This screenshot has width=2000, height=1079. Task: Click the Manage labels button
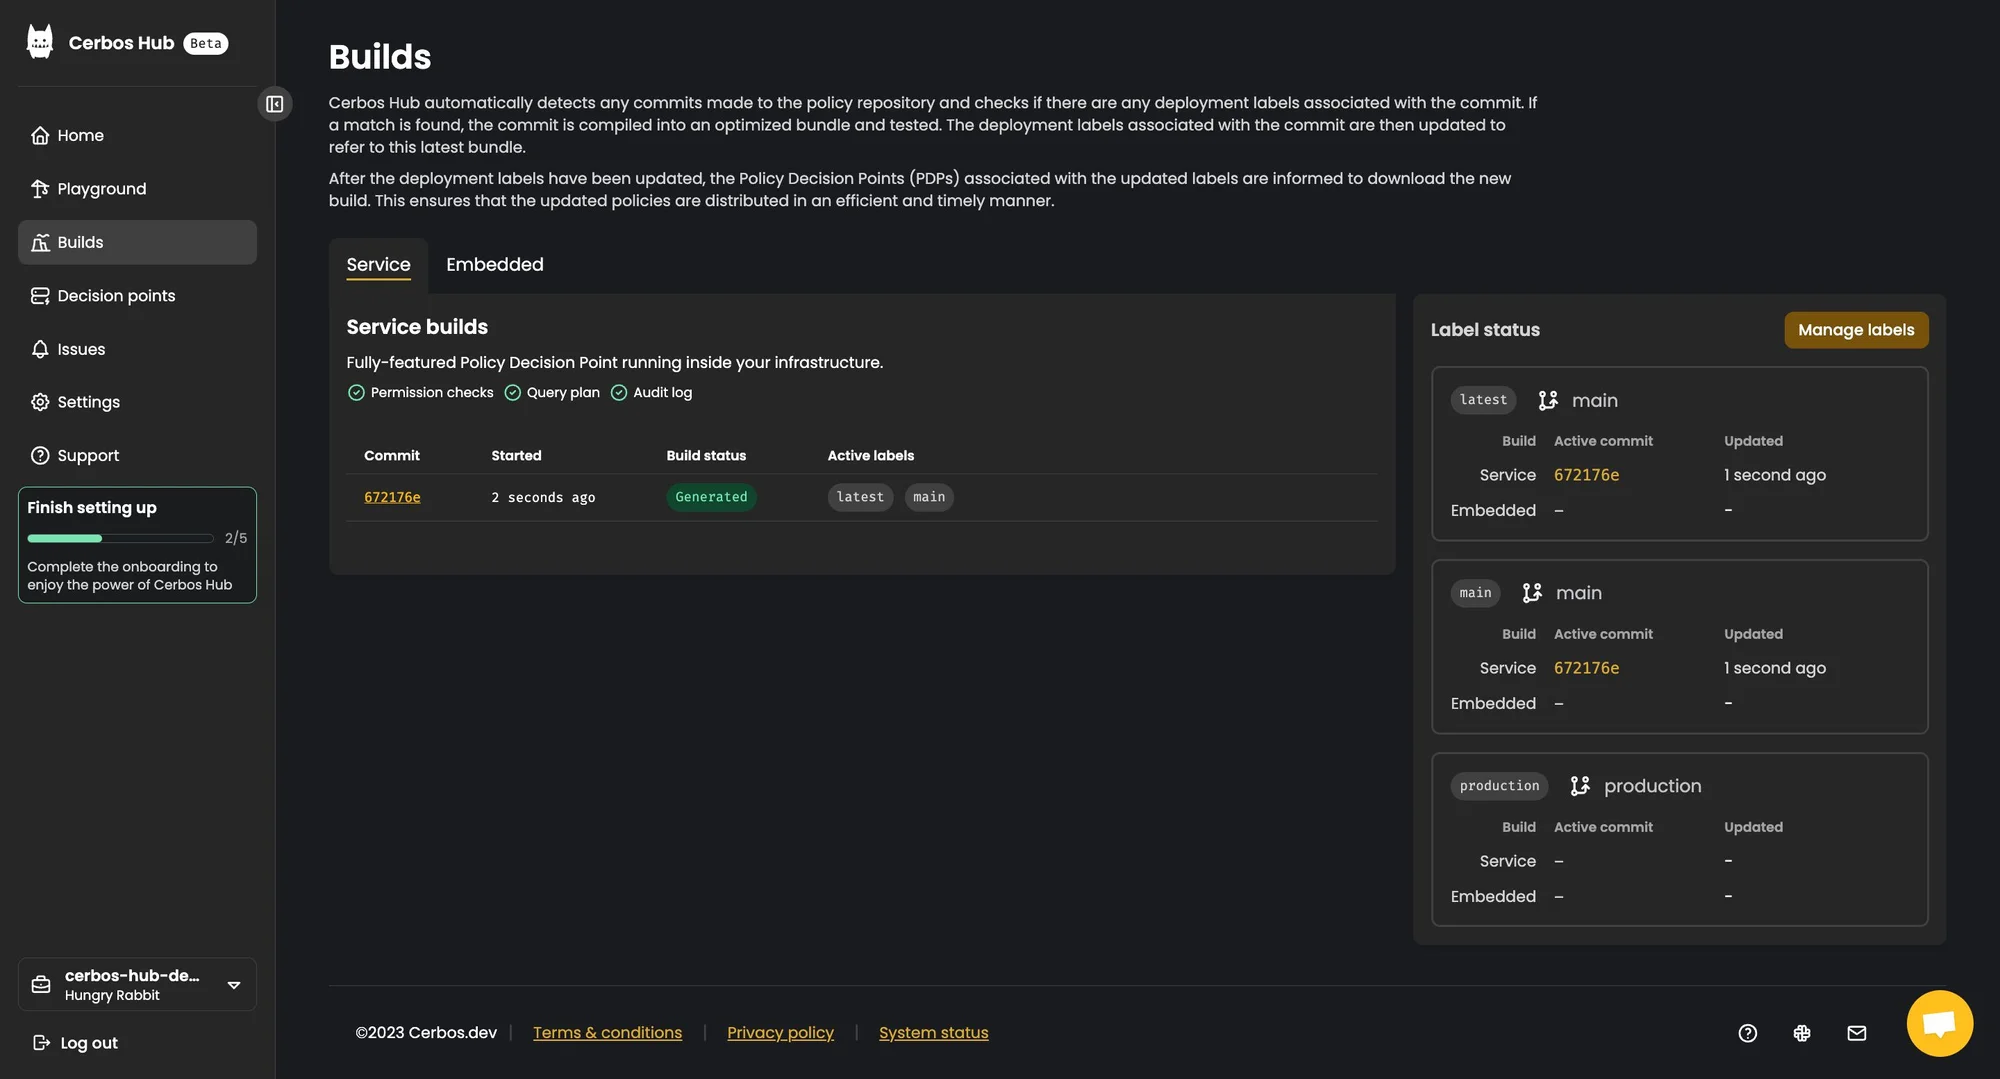(1855, 330)
